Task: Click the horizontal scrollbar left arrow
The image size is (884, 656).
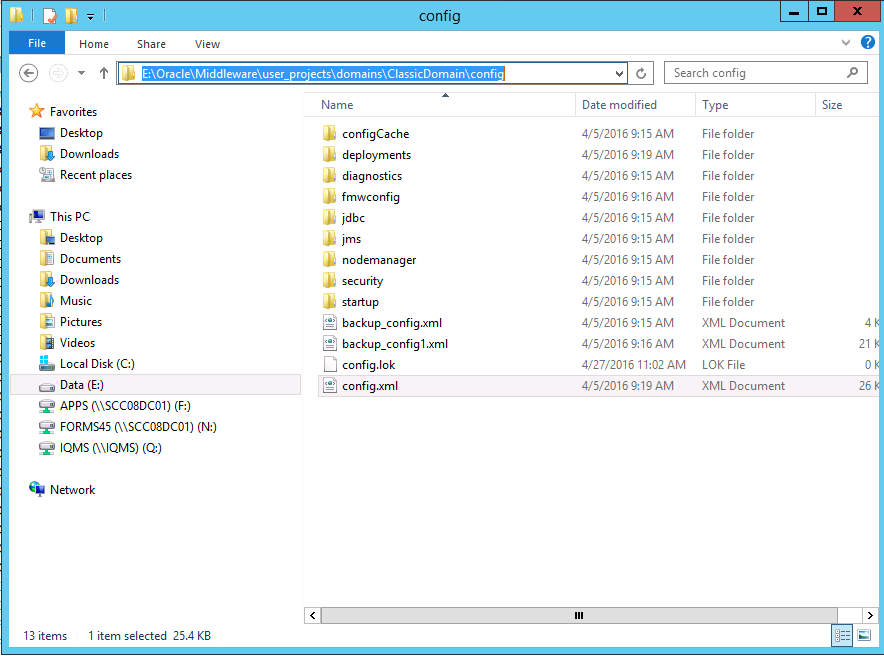Action: click(313, 615)
